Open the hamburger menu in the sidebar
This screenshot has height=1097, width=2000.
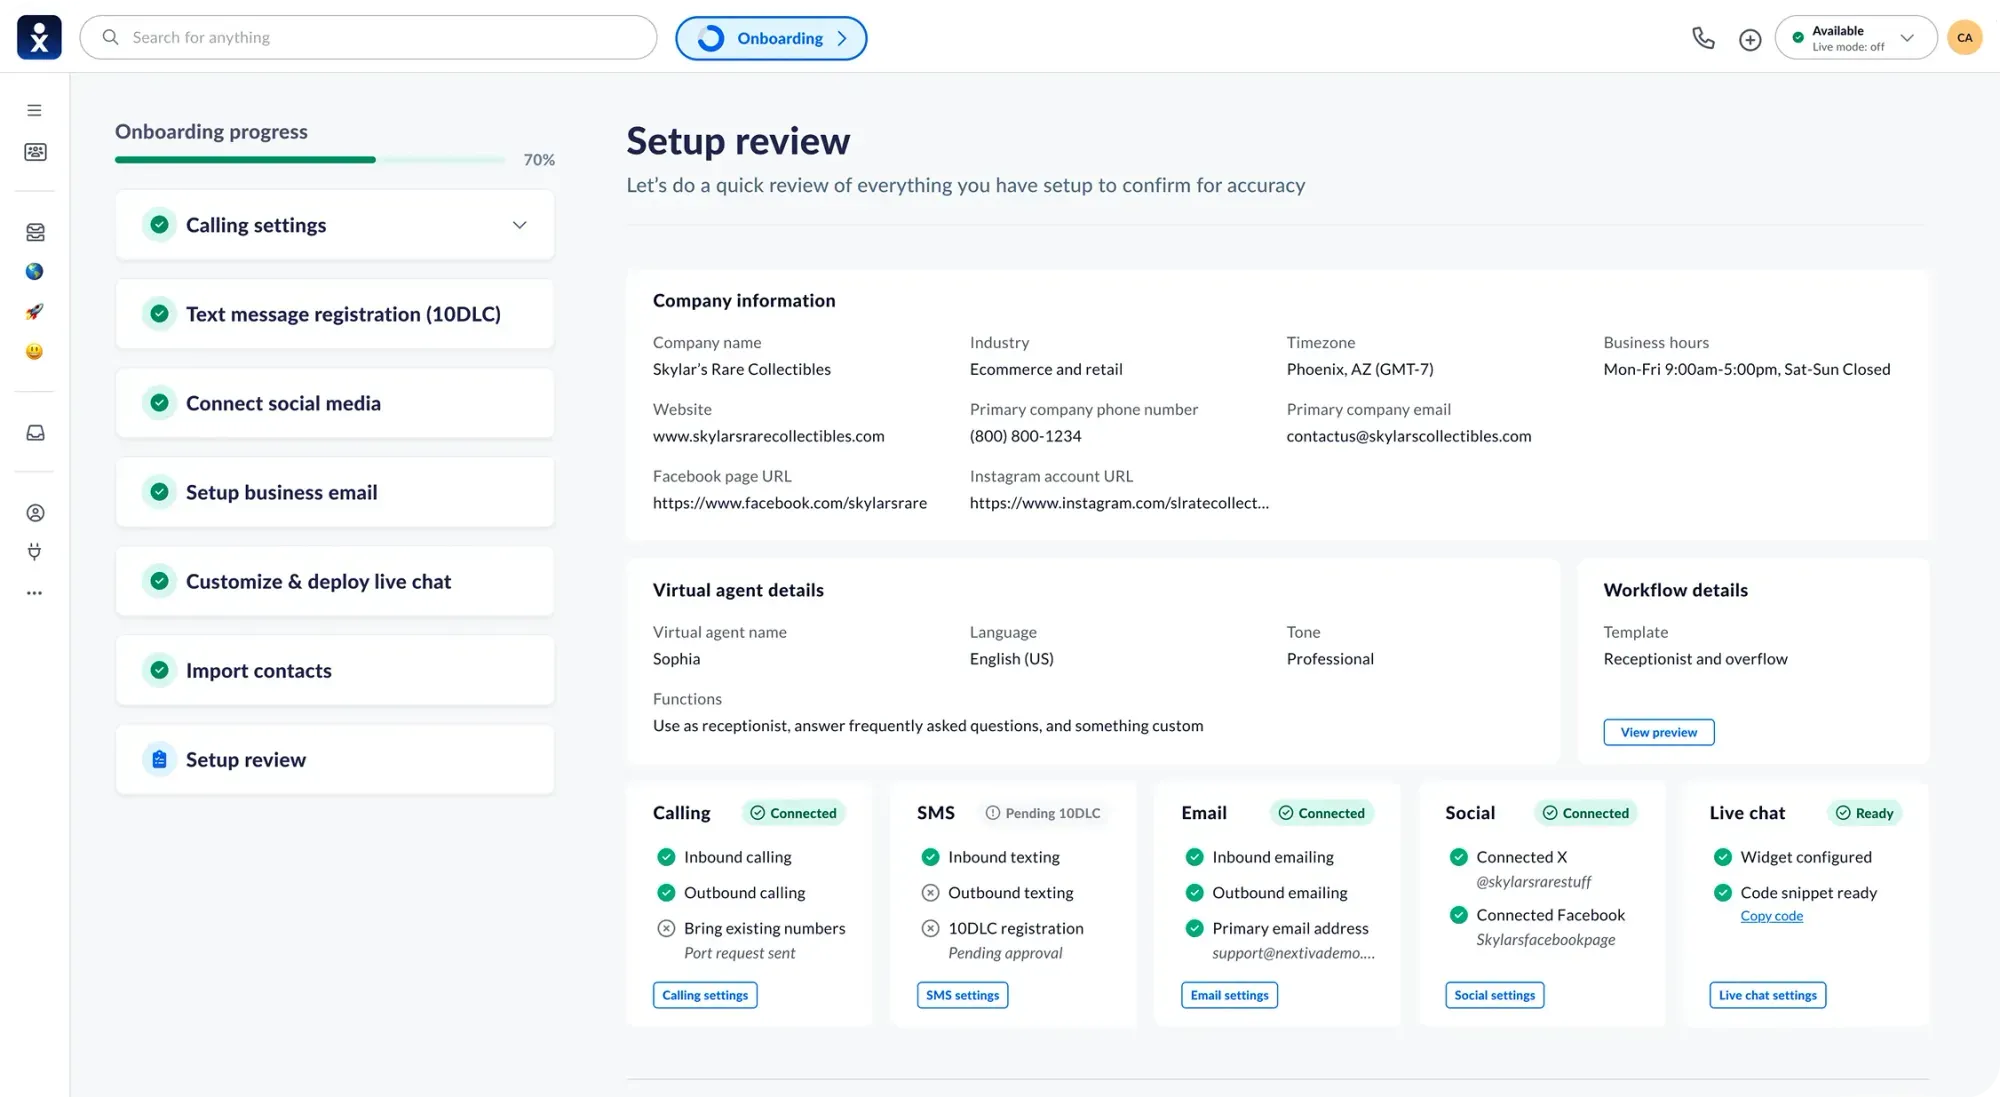pyautogui.click(x=35, y=110)
